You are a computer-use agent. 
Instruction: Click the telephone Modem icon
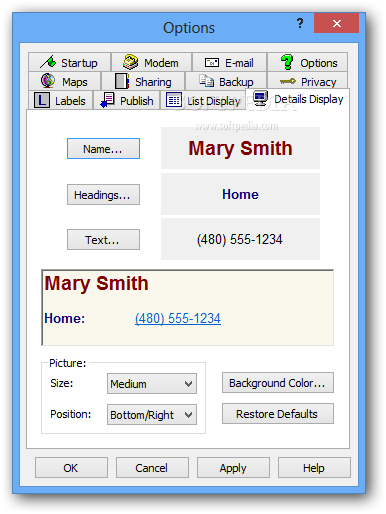[x=130, y=62]
